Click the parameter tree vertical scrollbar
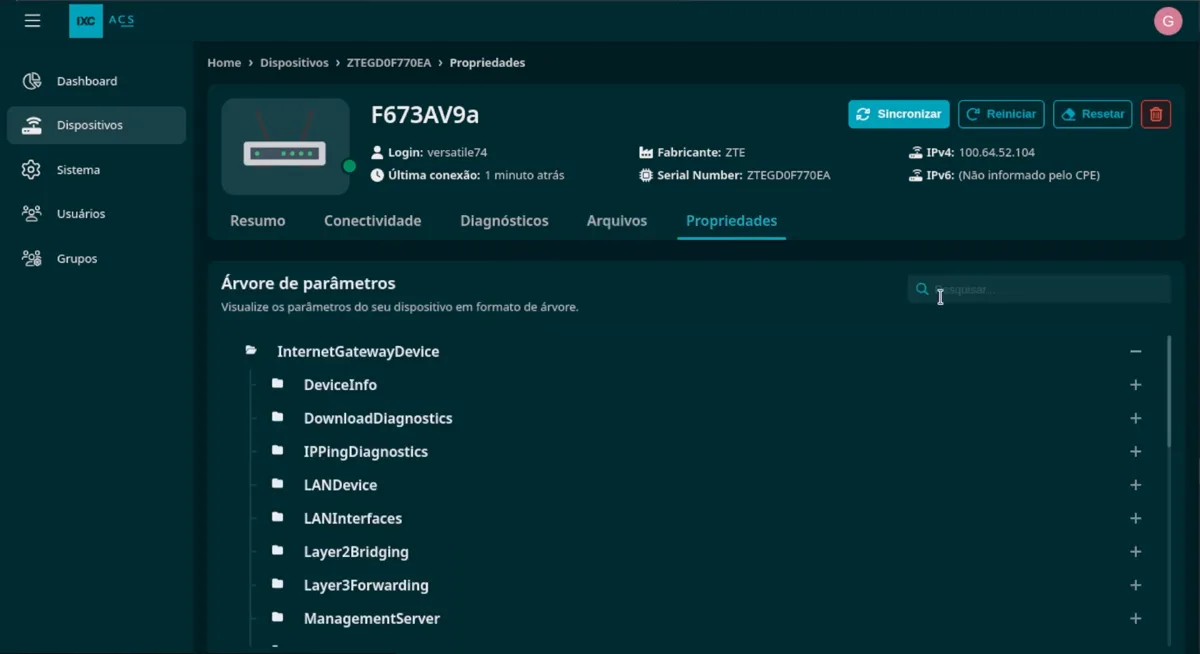The image size is (1200, 654). pos(1169,391)
